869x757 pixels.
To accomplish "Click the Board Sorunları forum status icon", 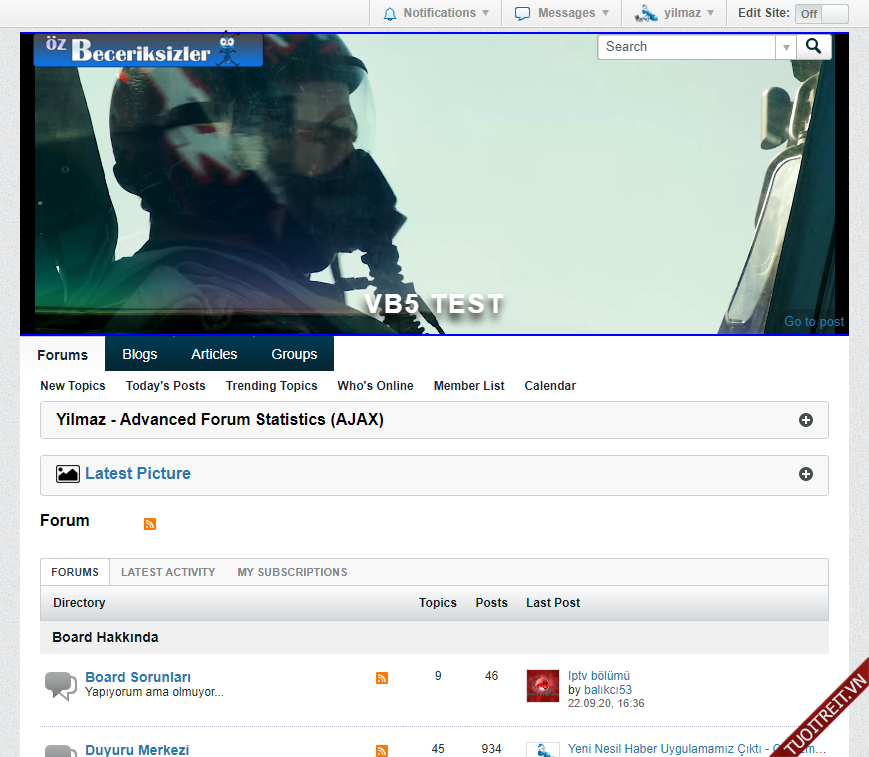I will (x=61, y=686).
